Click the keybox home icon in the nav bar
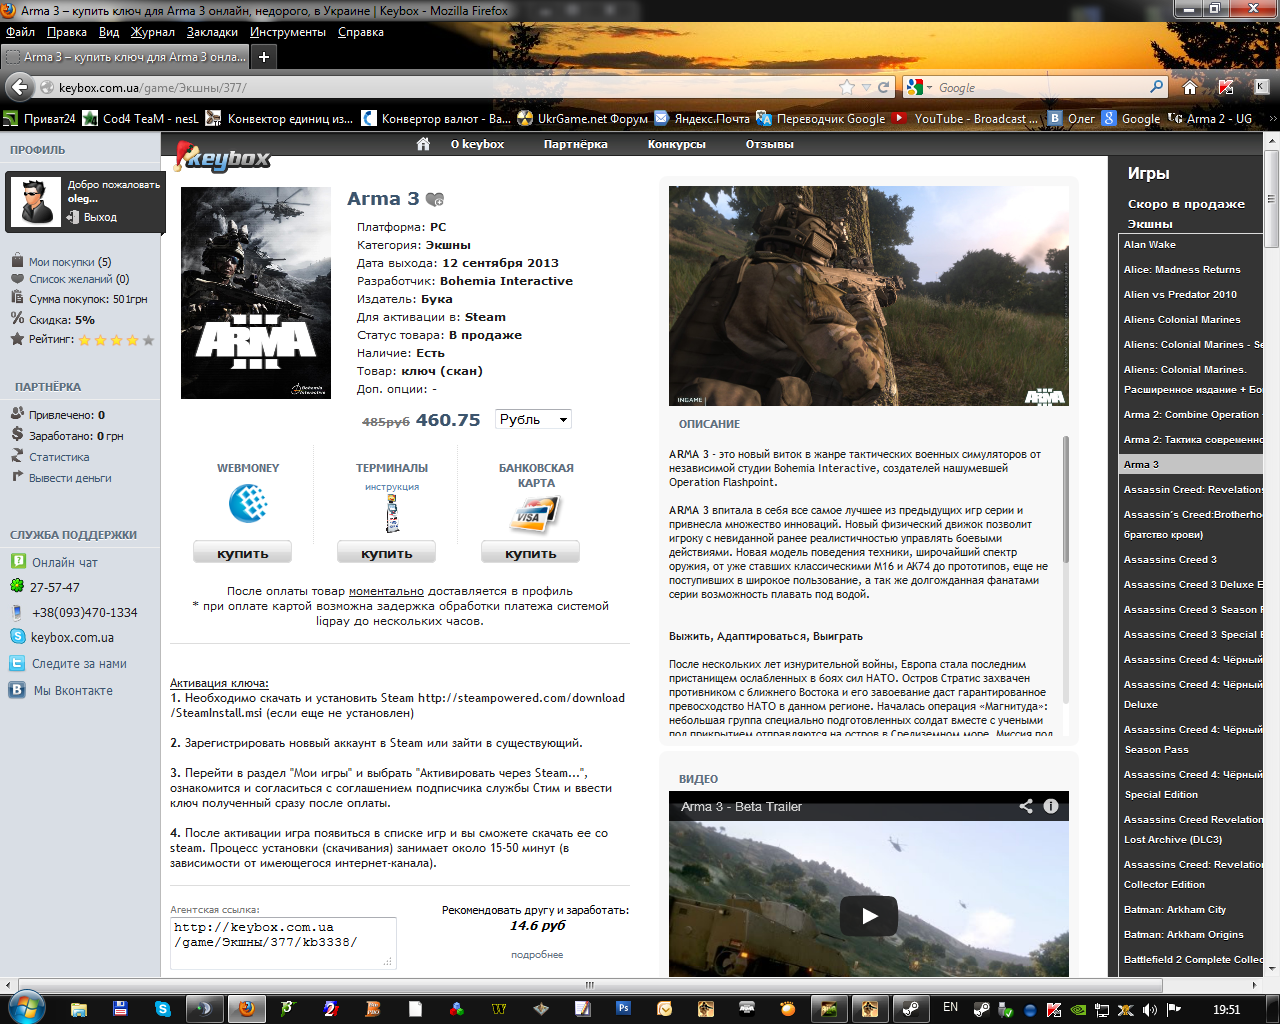The height and width of the screenshot is (1024, 1280). click(423, 144)
